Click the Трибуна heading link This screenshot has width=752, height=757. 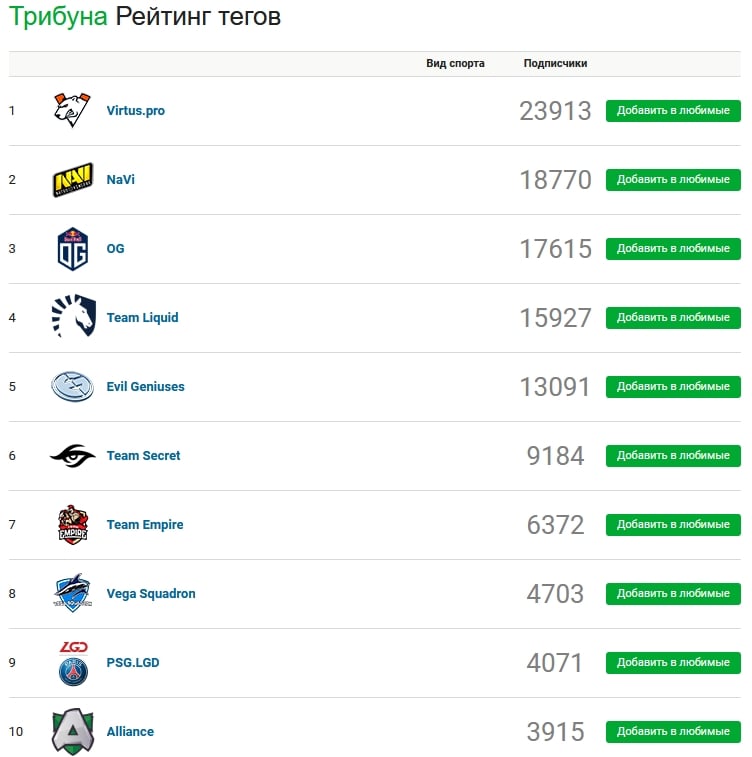(x=58, y=17)
